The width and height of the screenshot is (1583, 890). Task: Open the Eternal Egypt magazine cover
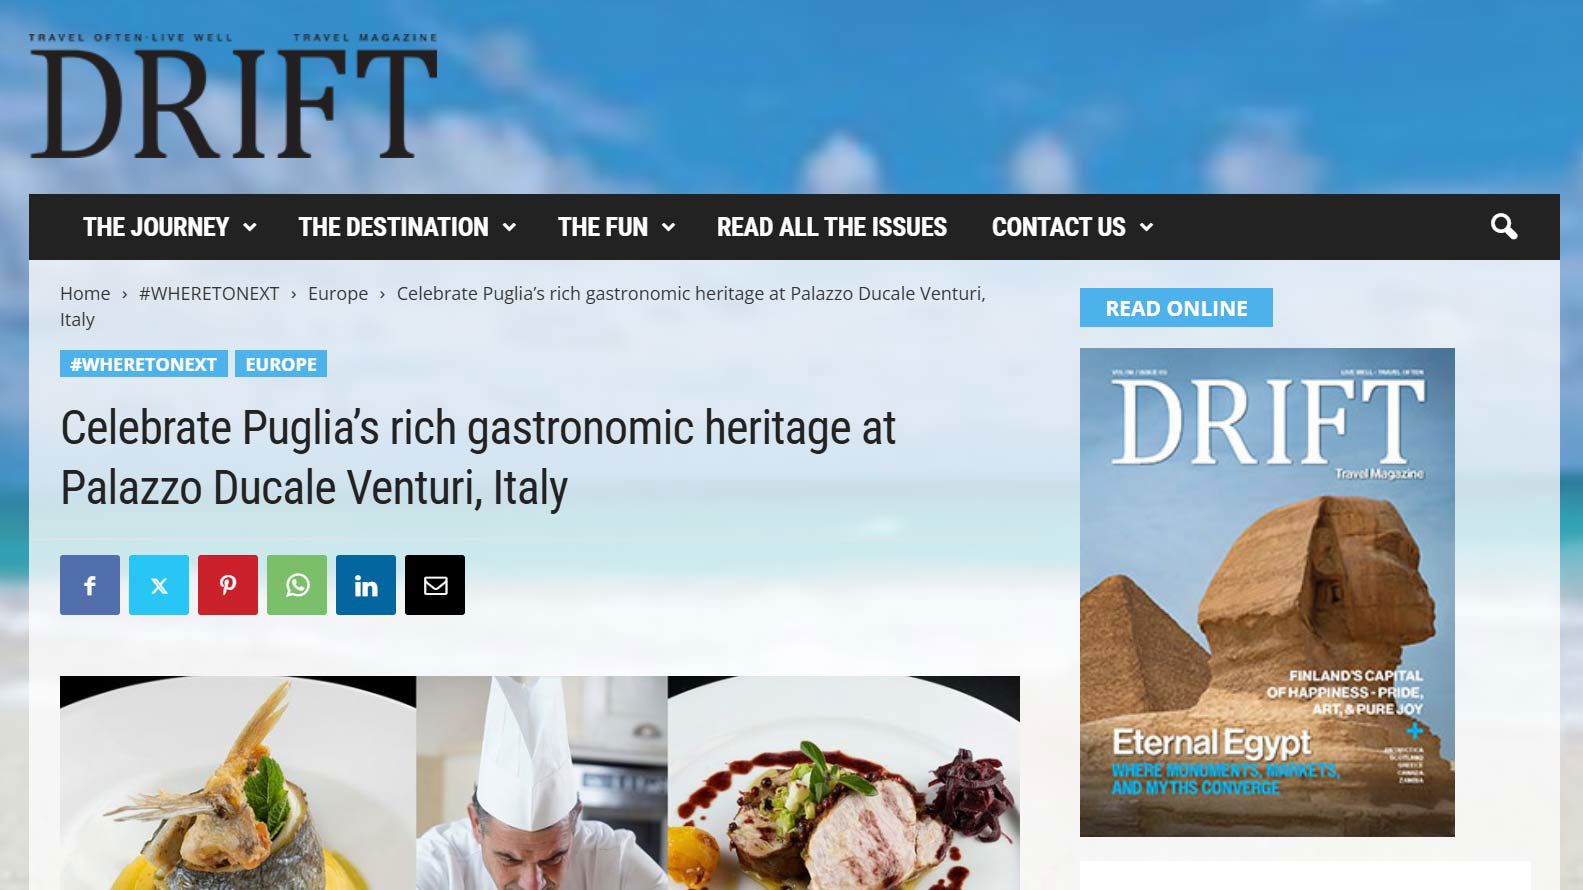pos(1267,592)
